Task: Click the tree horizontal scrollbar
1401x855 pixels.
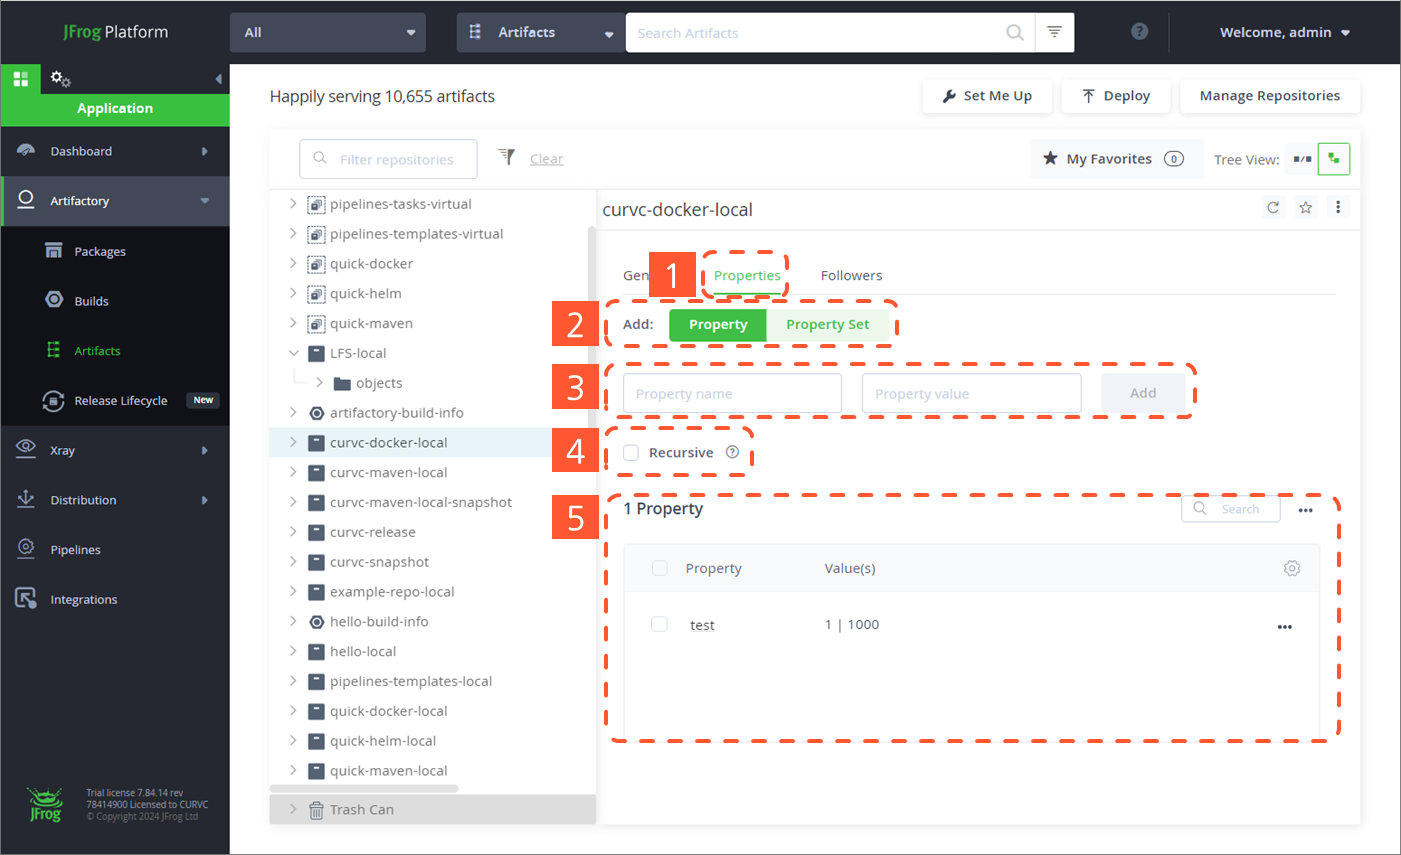Action: tap(364, 789)
